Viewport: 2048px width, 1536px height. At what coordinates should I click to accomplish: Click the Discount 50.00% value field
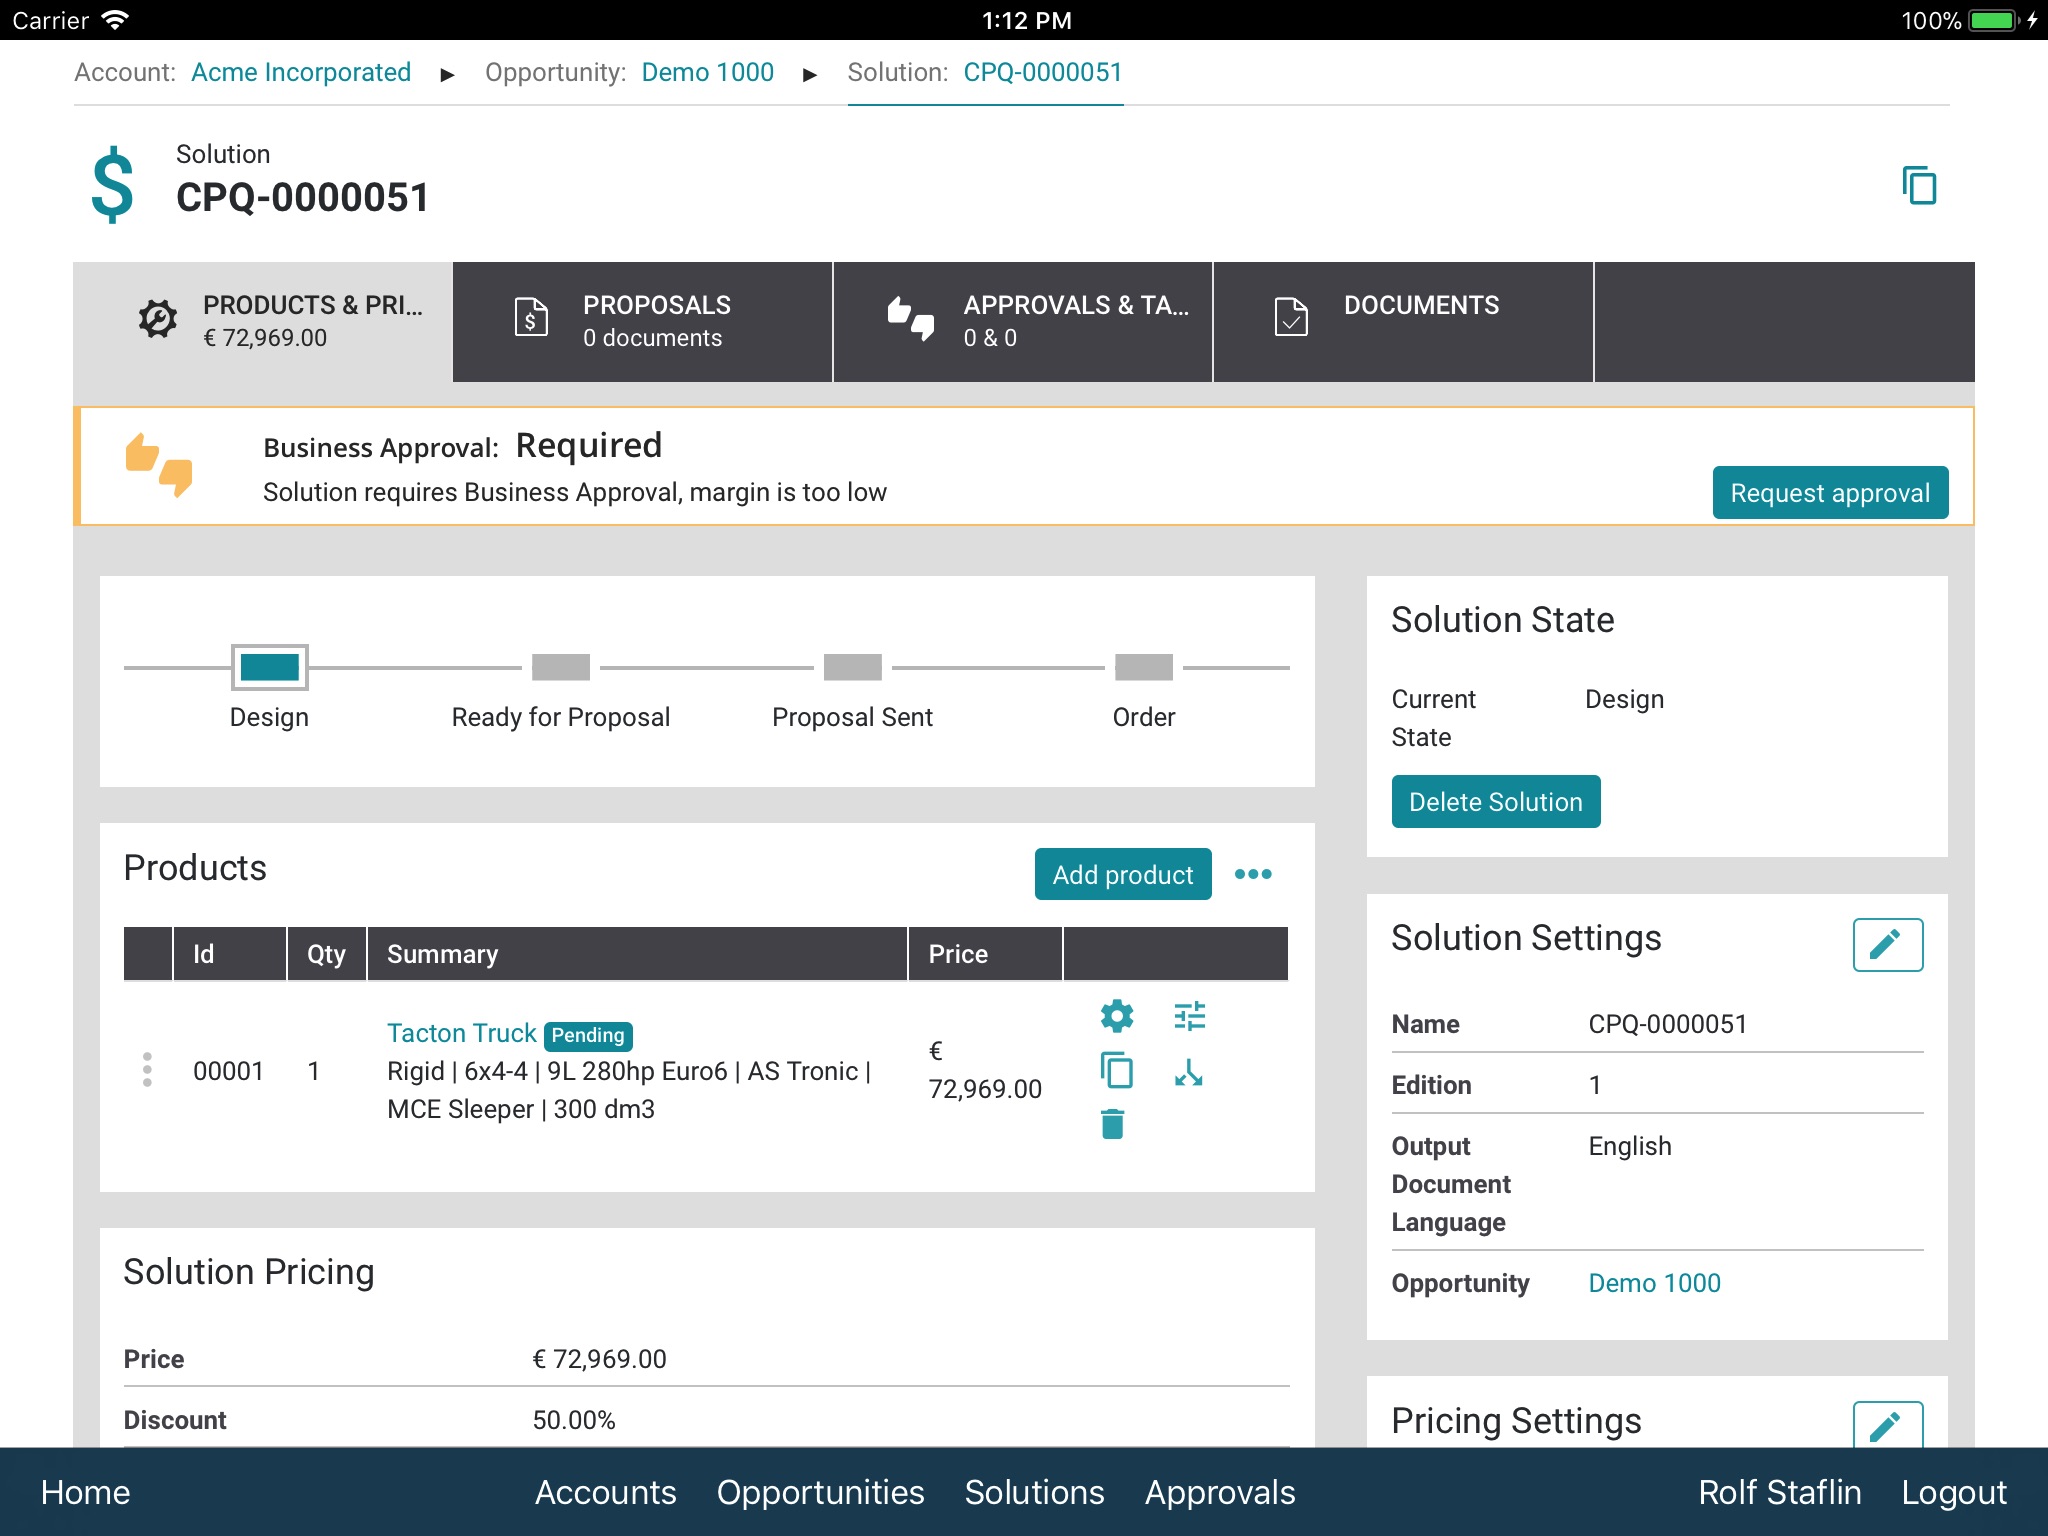[x=576, y=1418]
